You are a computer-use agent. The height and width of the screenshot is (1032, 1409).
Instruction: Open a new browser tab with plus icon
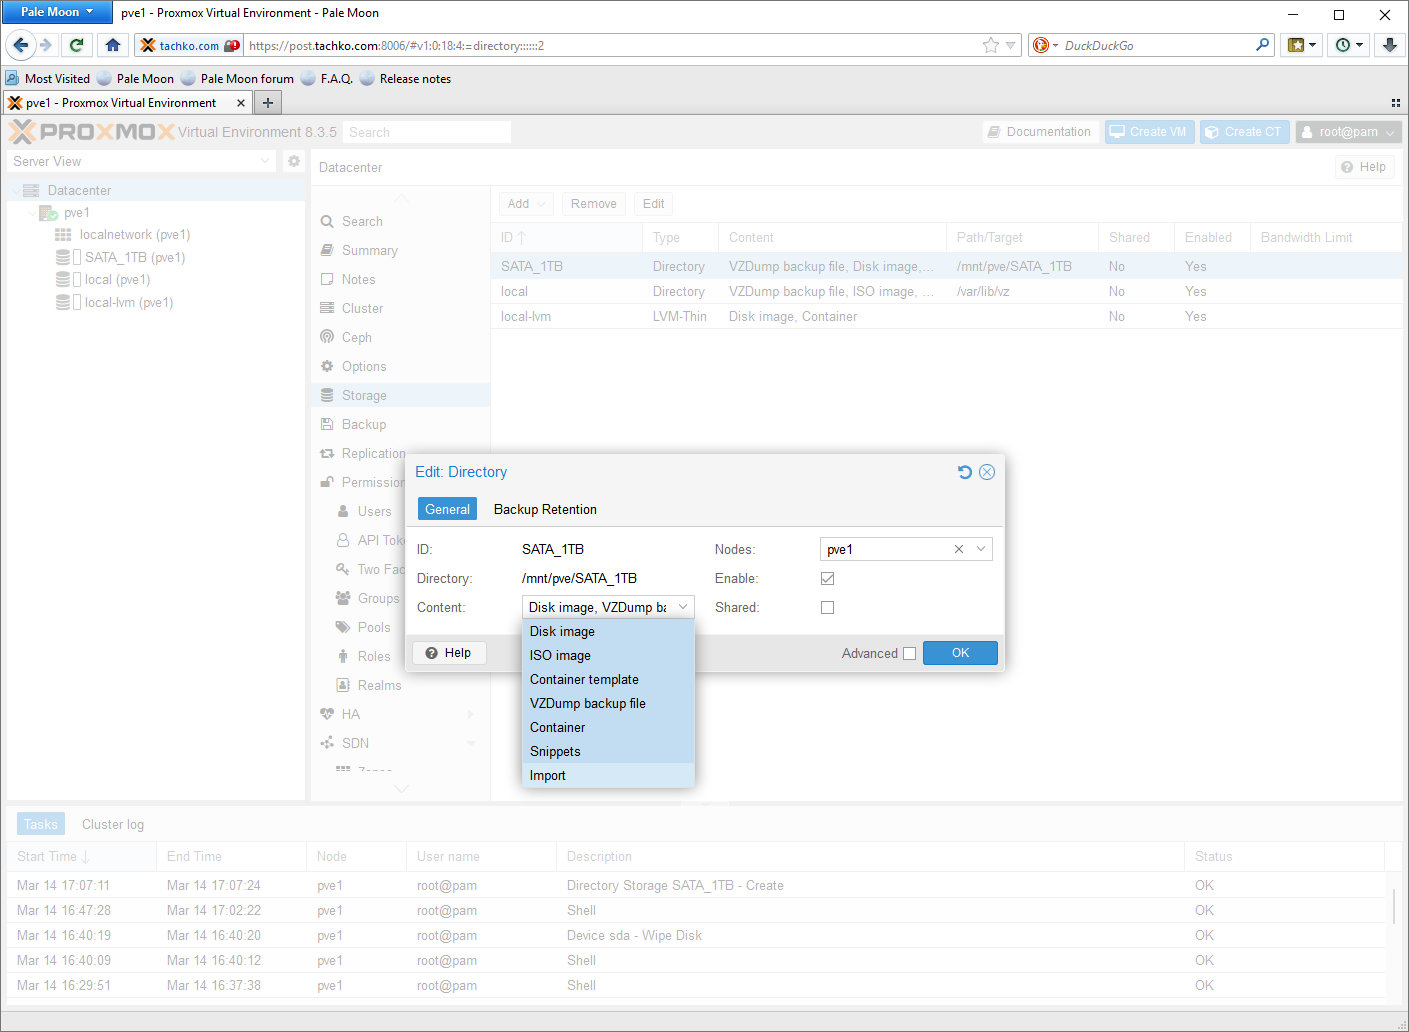(268, 103)
